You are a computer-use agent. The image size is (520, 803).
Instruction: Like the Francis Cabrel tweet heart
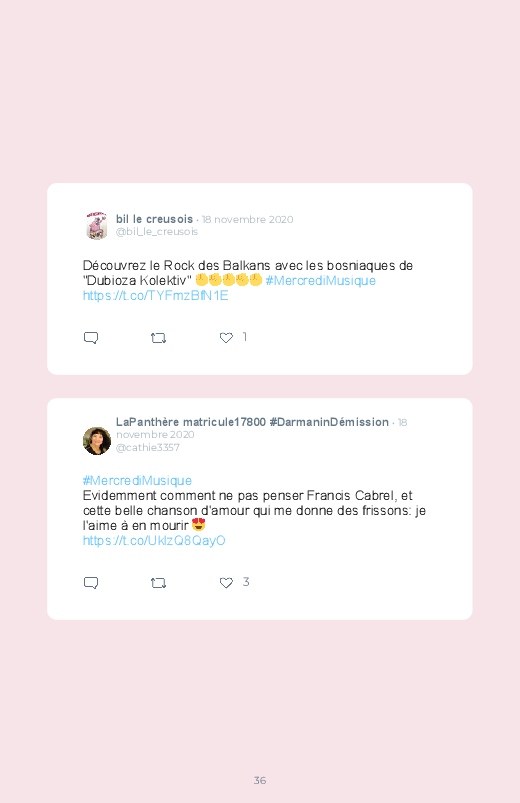click(x=226, y=583)
